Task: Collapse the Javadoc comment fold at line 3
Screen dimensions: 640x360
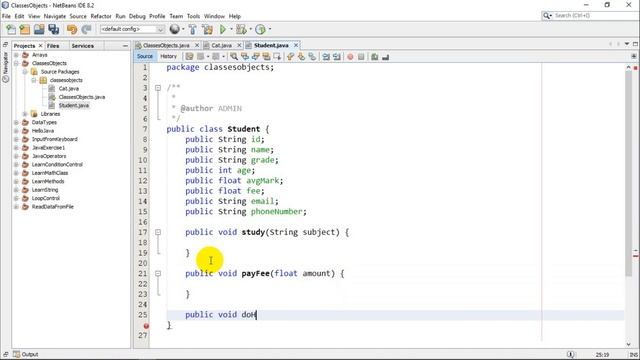Action: 158,88
